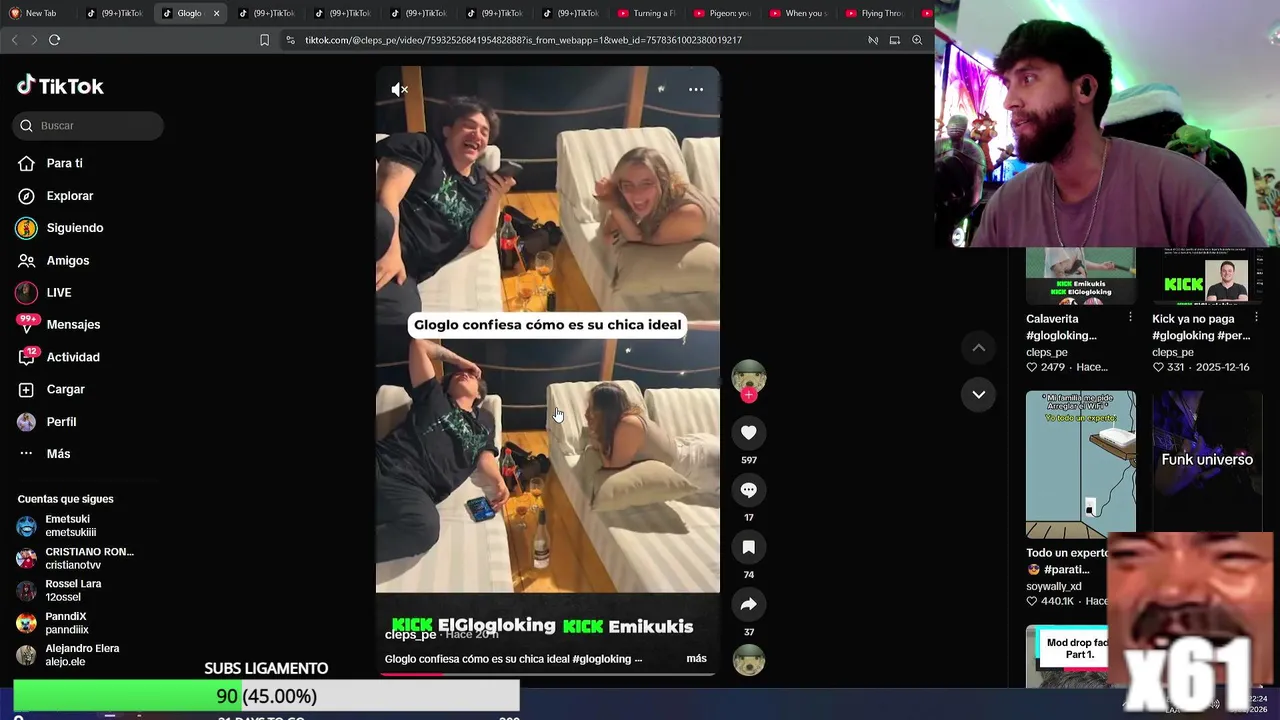Click browser back arrow
1280x720 pixels.
click(x=14, y=40)
